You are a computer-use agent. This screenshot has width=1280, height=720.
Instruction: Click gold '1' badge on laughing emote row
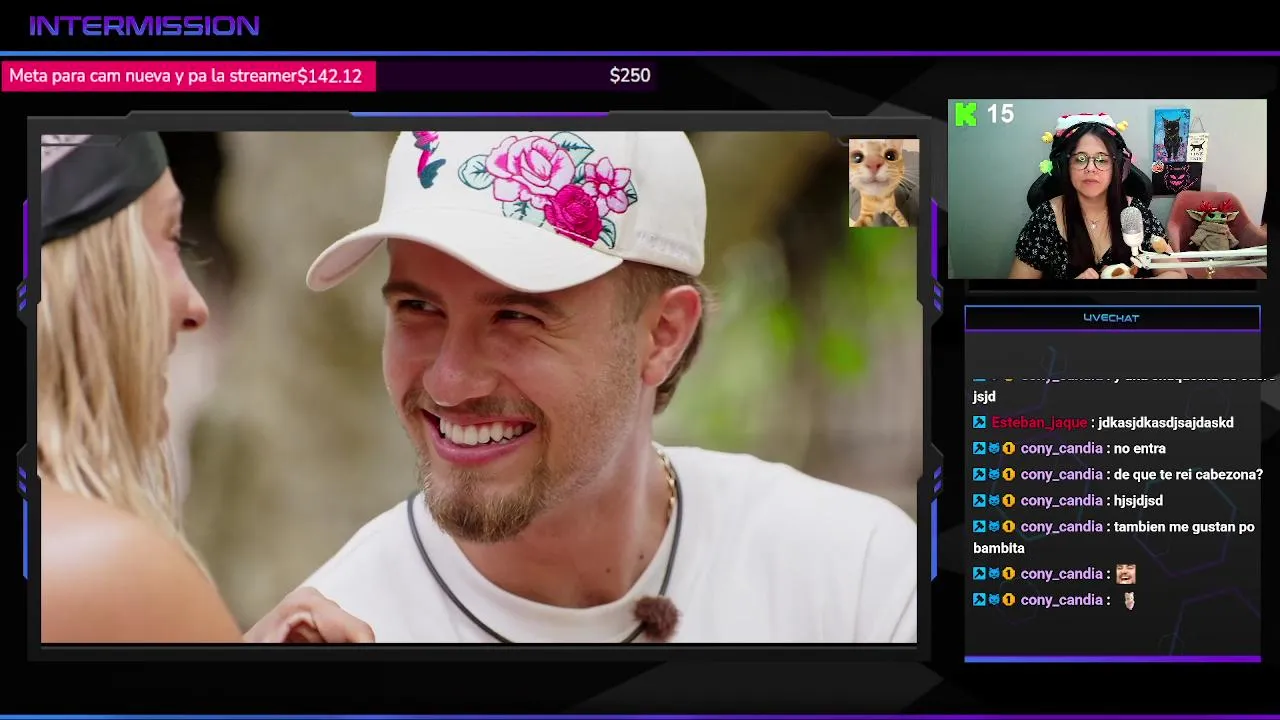coord(1009,574)
